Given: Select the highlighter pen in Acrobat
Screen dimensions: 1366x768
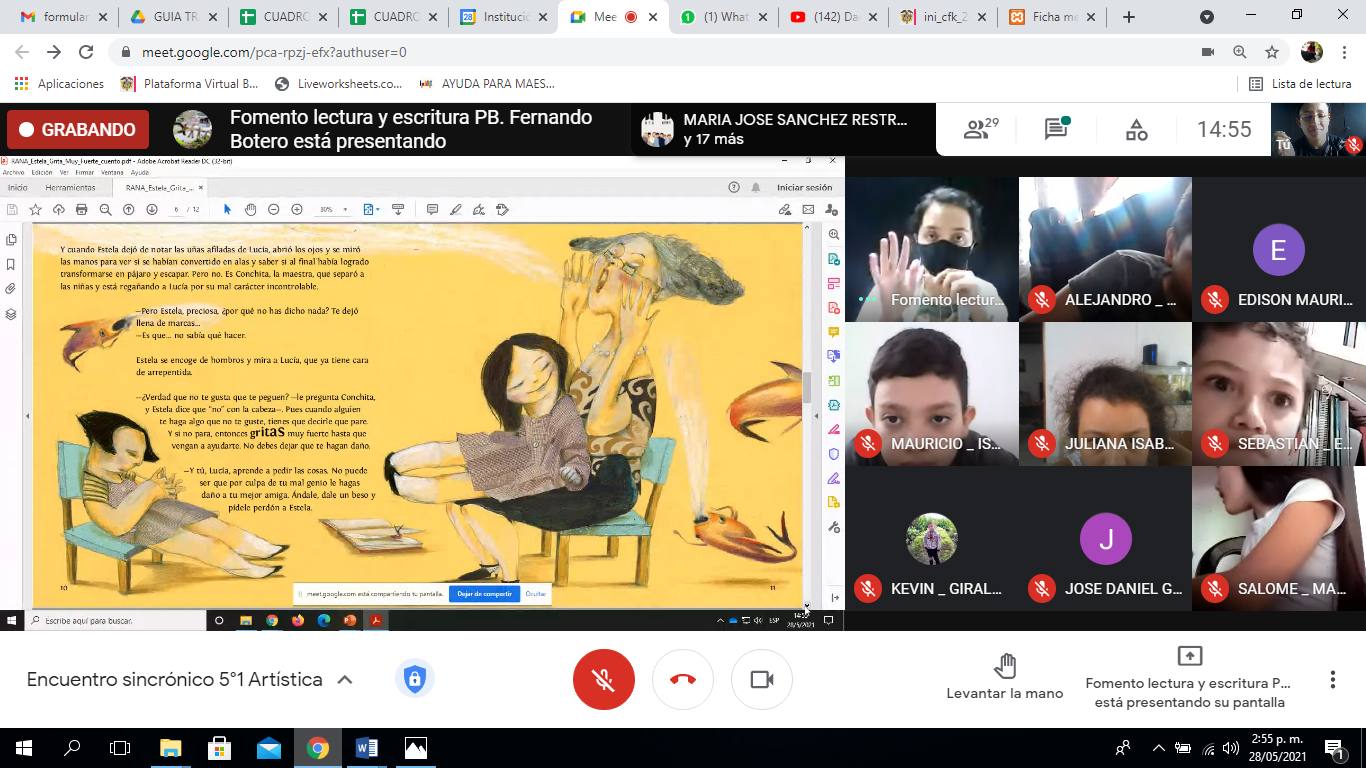Looking at the screenshot, I should 456,209.
